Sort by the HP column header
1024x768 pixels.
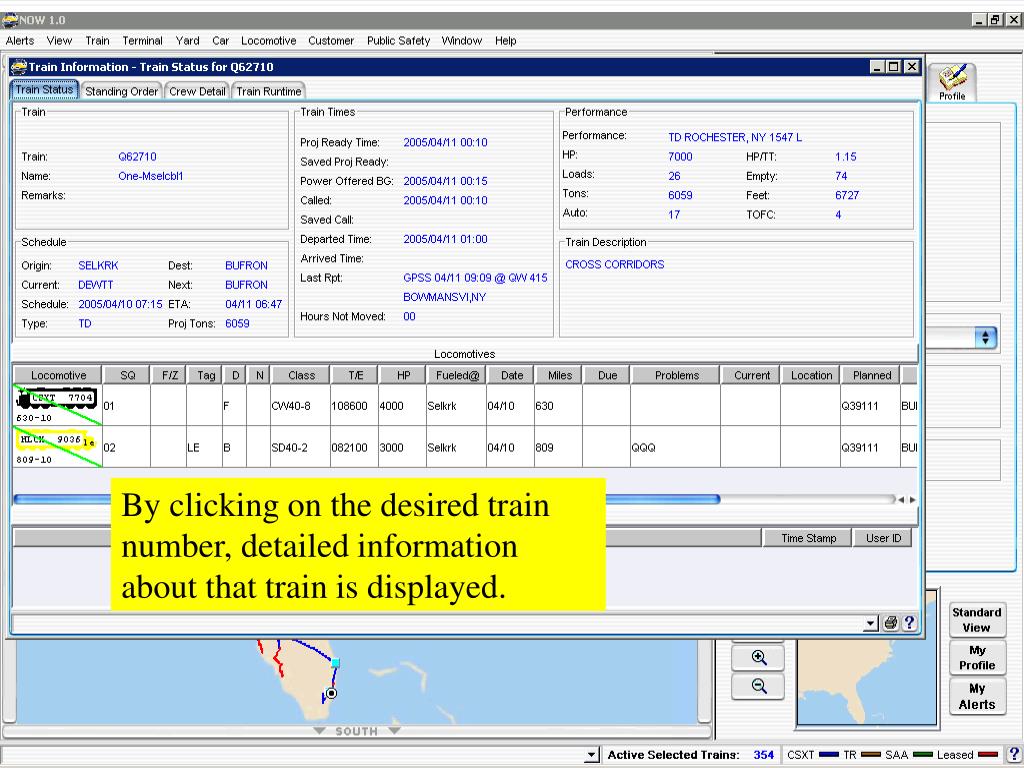coord(404,376)
